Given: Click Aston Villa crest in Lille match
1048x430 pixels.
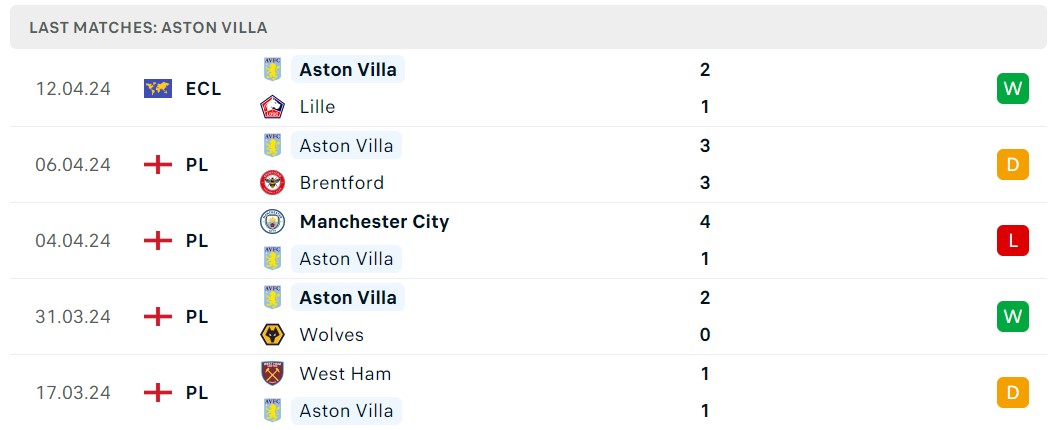Looking at the screenshot, I should pyautogui.click(x=272, y=69).
